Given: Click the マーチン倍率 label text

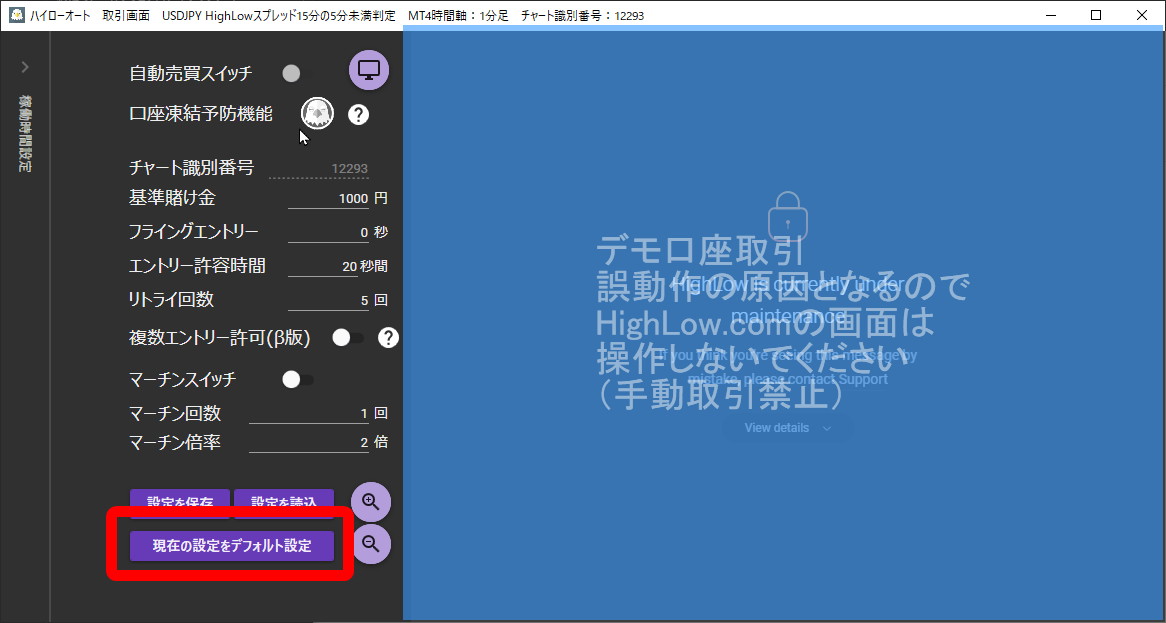Looking at the screenshot, I should coord(175,443).
